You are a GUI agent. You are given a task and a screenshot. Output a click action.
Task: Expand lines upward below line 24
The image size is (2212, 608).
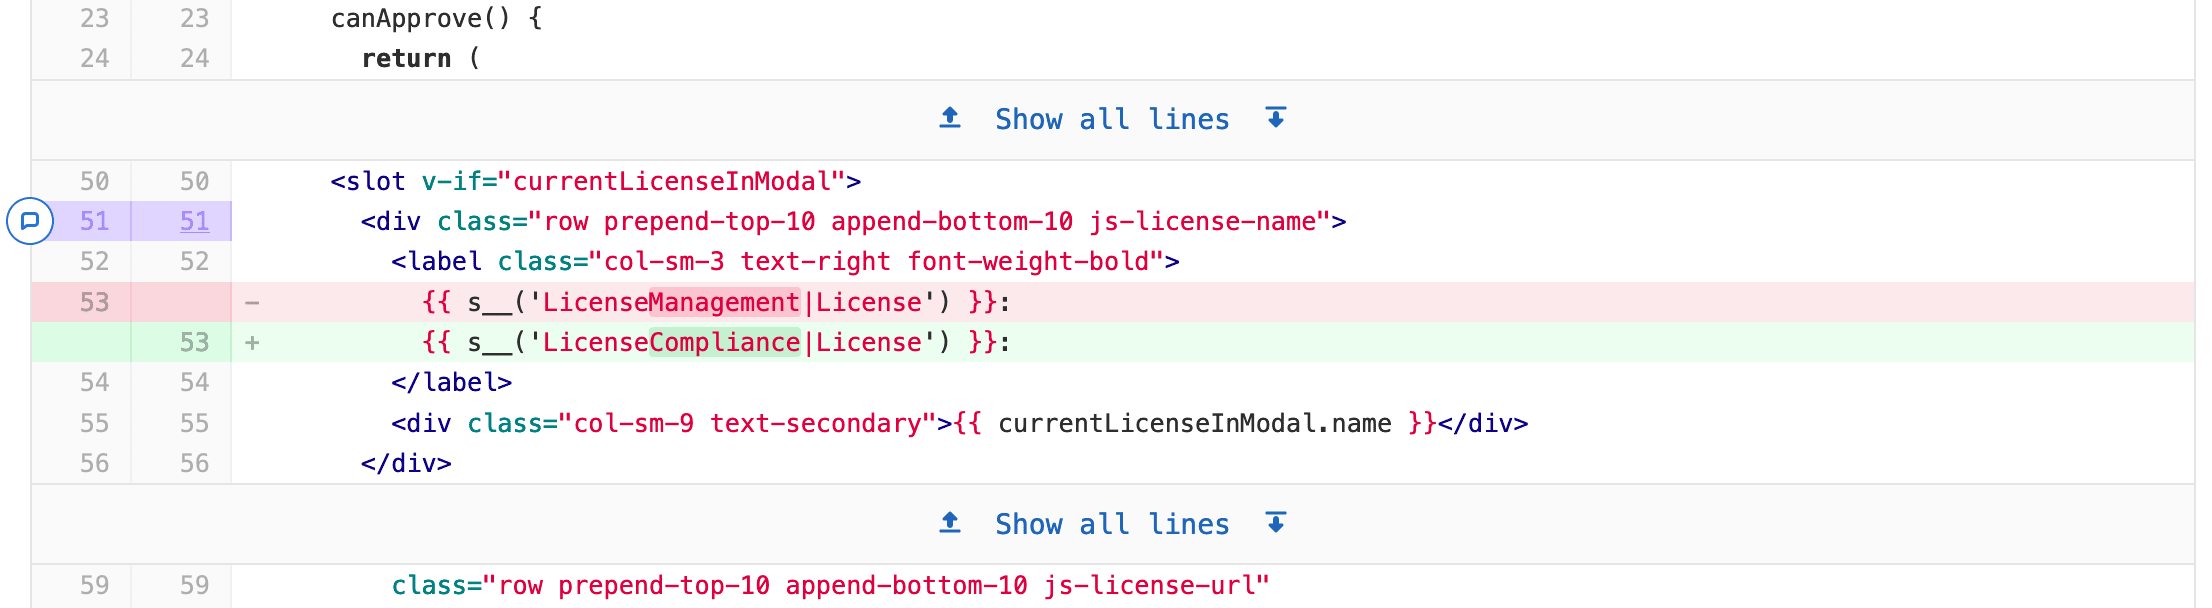[950, 118]
